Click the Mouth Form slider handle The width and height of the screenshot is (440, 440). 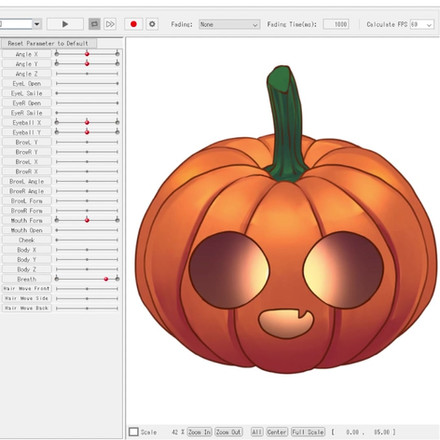point(87,220)
